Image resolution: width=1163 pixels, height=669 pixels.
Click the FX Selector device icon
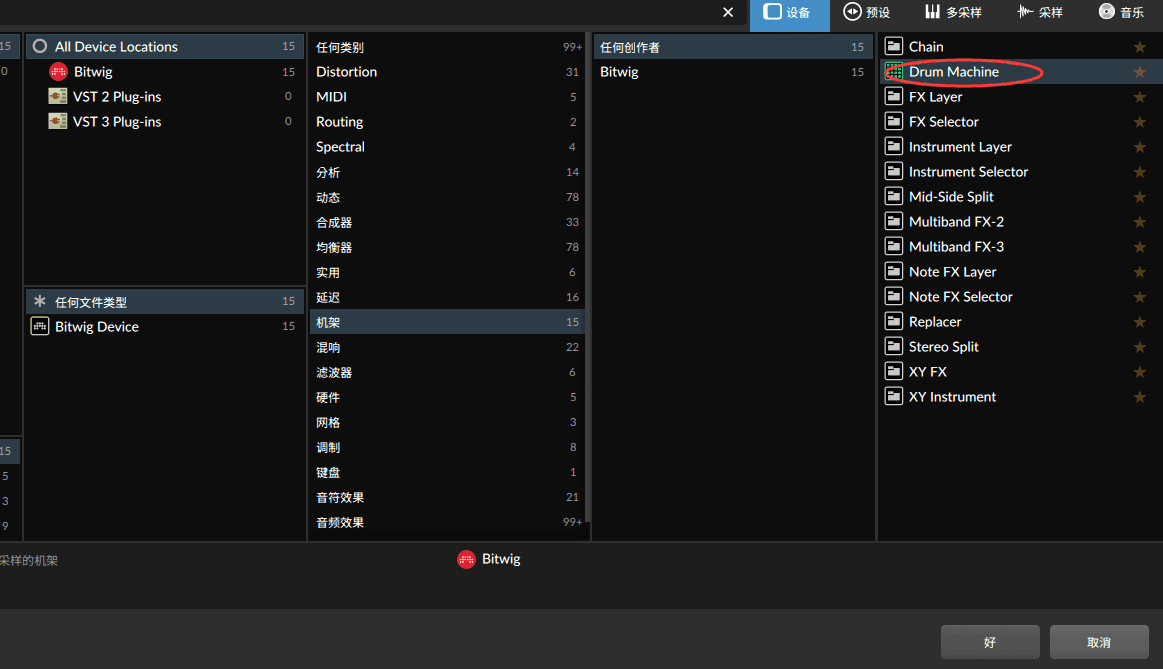tap(894, 121)
